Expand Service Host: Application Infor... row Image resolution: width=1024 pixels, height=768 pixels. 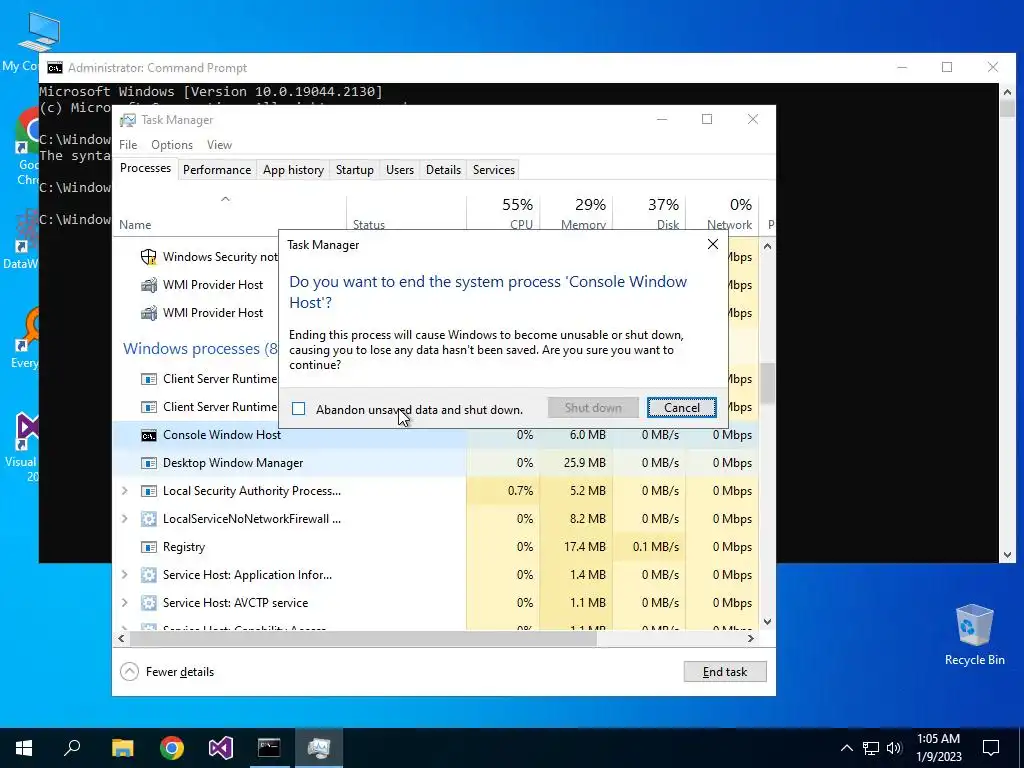click(x=125, y=575)
